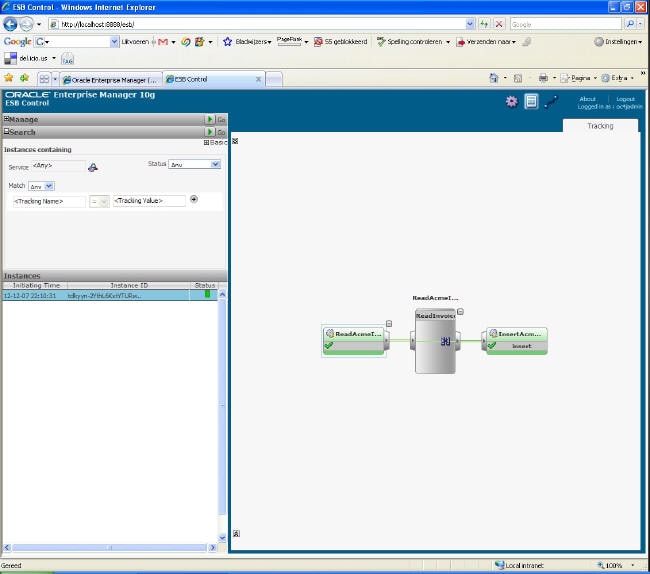This screenshot has height=574, width=650.
Task: Collapse the ReadAcmeI node minus box
Action: click(389, 324)
